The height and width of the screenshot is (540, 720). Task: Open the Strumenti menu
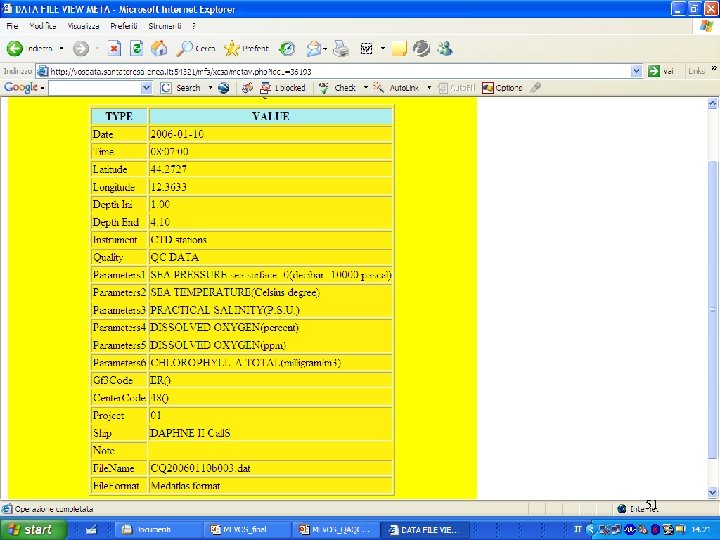click(165, 26)
